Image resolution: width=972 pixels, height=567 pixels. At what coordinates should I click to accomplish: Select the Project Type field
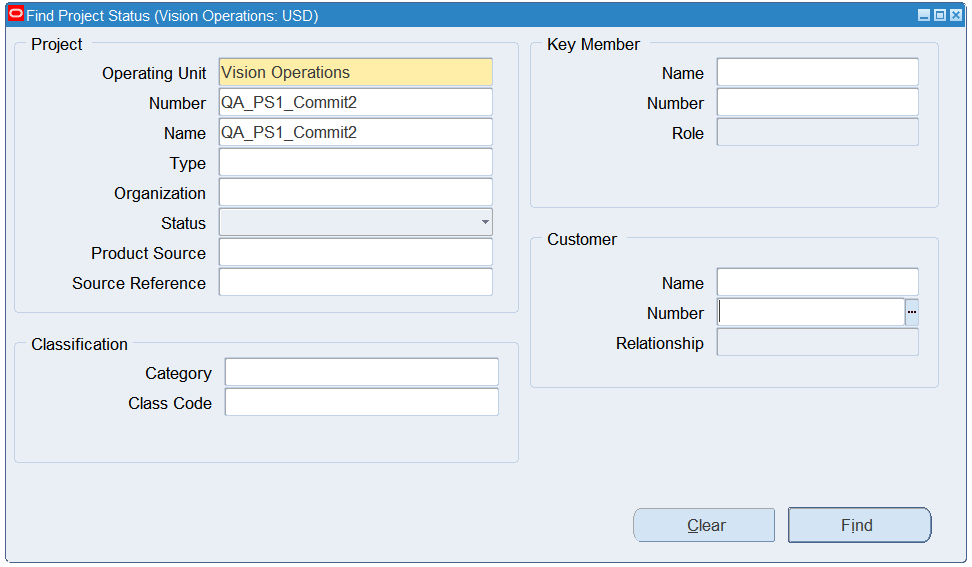(x=356, y=162)
